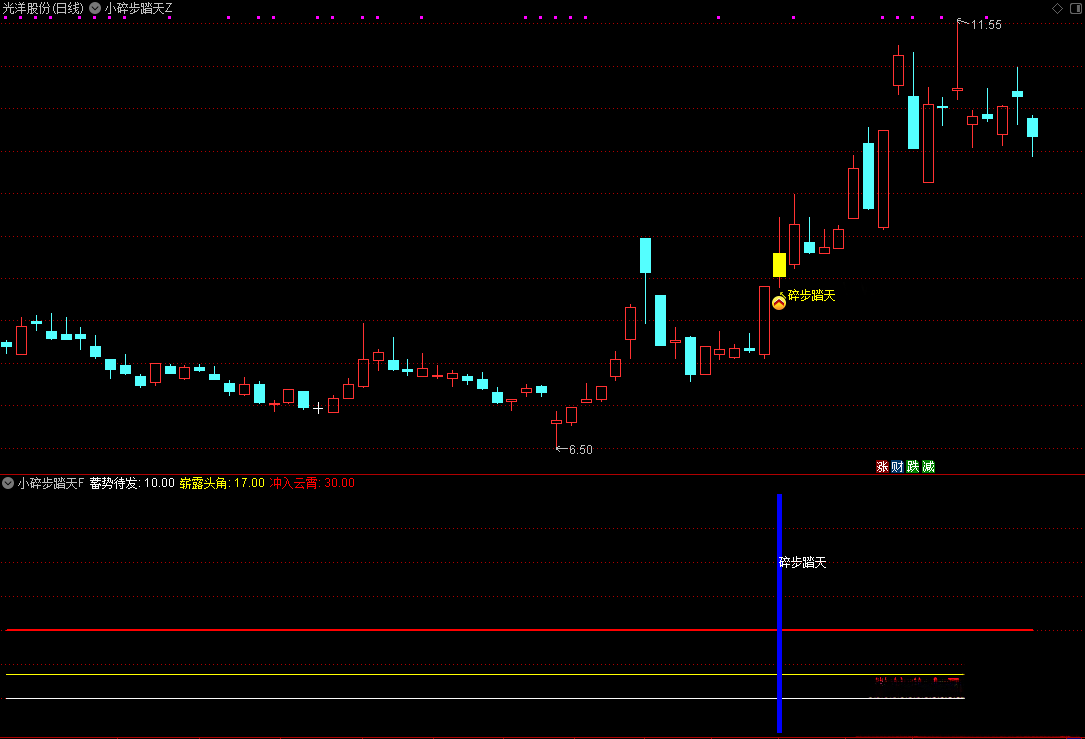Click the 光洋股份(日线) stock title
Viewport: 1085px width, 739px height.
pyautogui.click(x=43, y=8)
